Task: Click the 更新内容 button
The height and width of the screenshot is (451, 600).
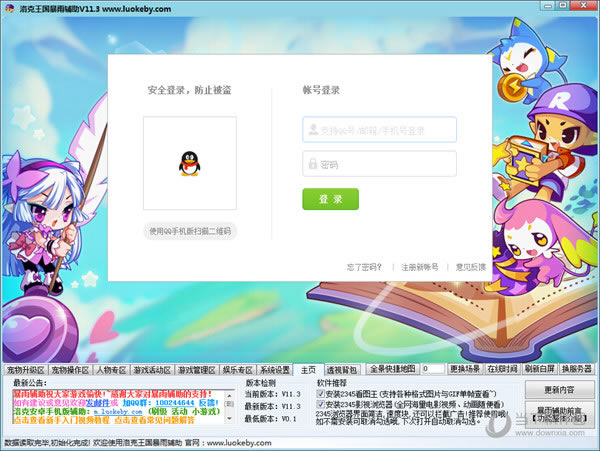Action: point(559,390)
